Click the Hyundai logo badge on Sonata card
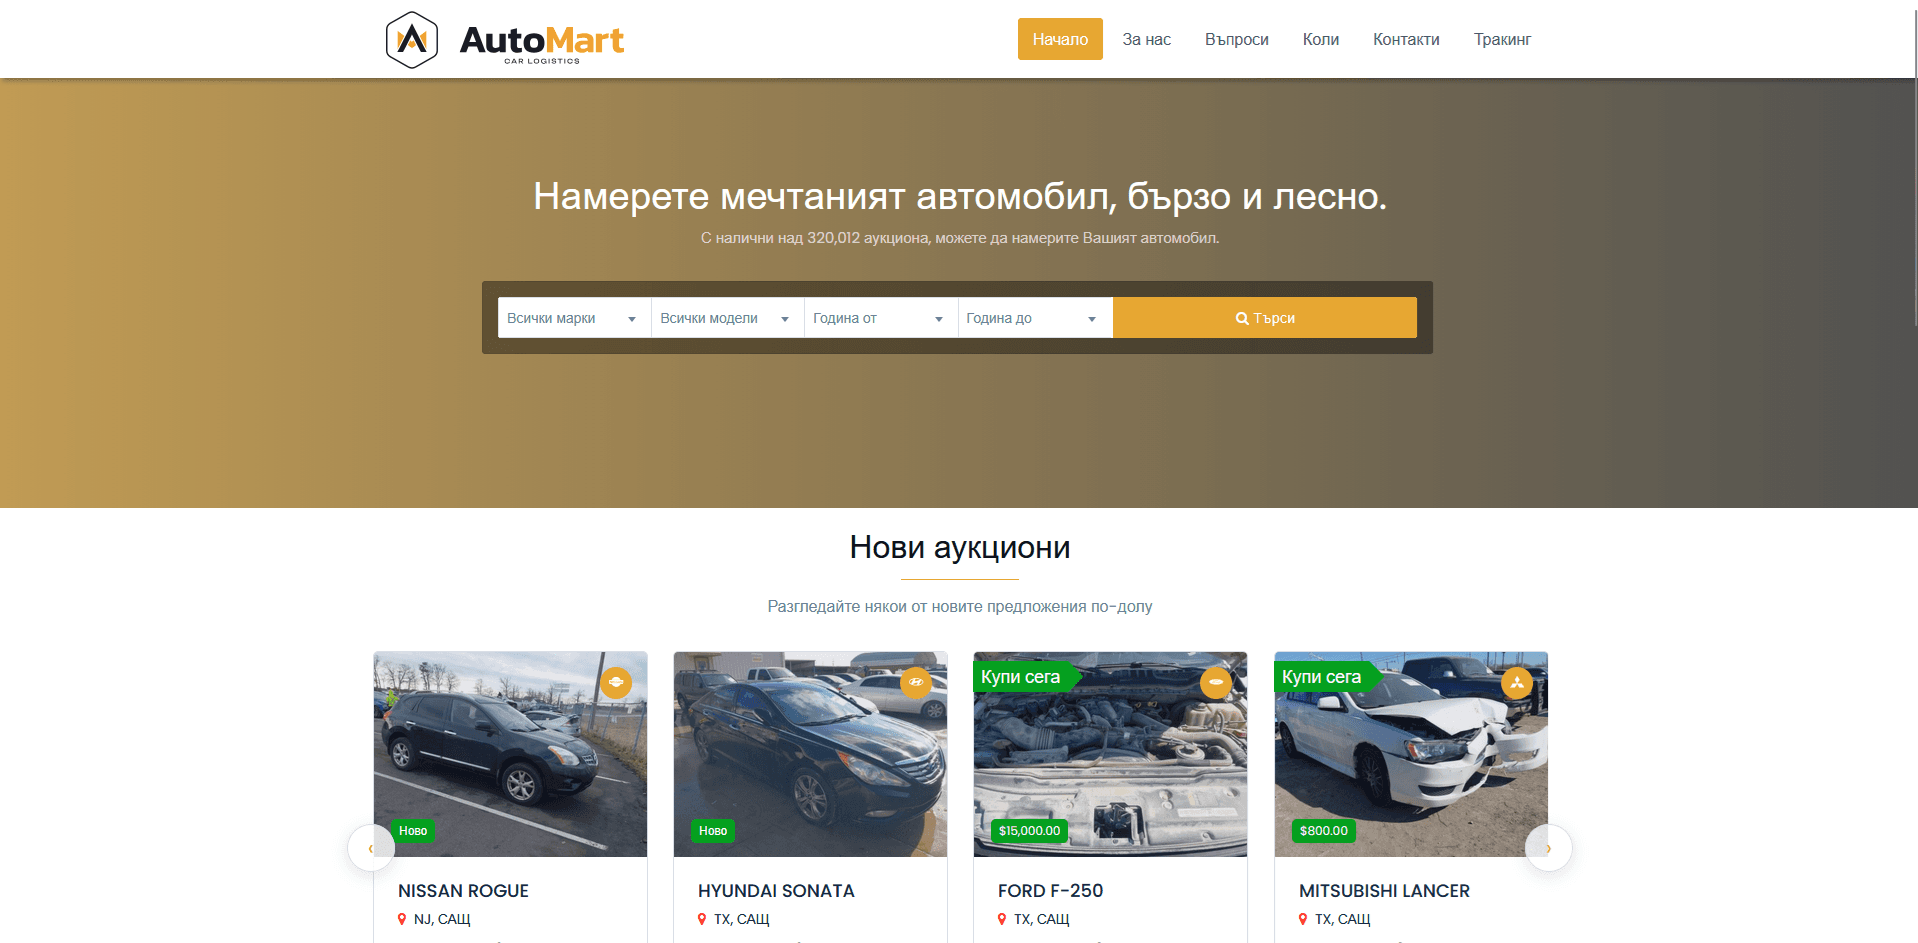1918x943 pixels. [916, 682]
